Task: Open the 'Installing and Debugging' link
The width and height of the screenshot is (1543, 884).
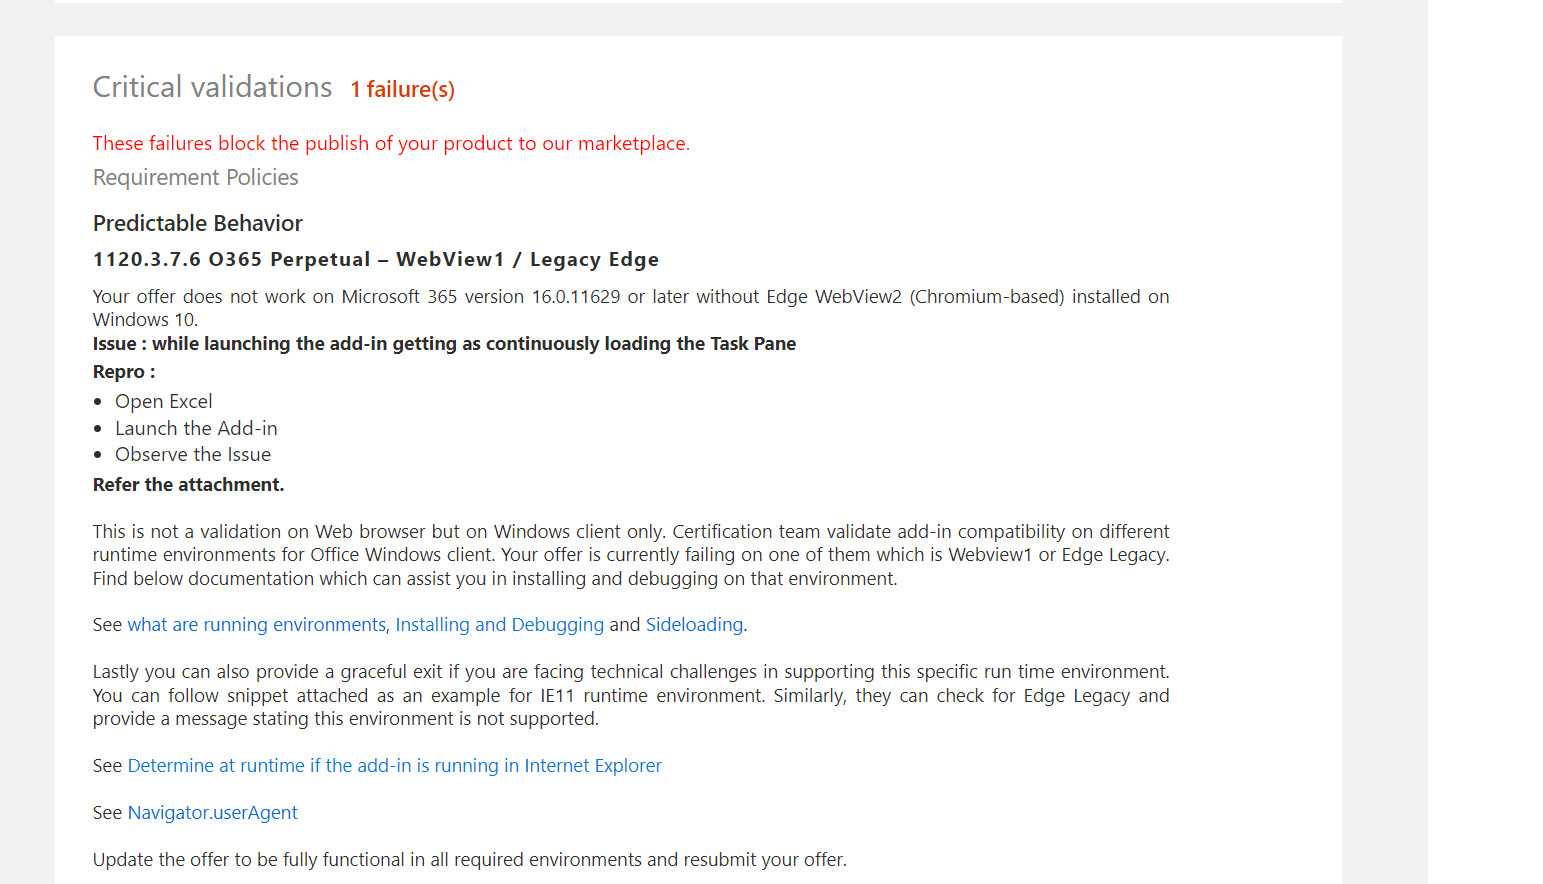Action: click(x=499, y=625)
